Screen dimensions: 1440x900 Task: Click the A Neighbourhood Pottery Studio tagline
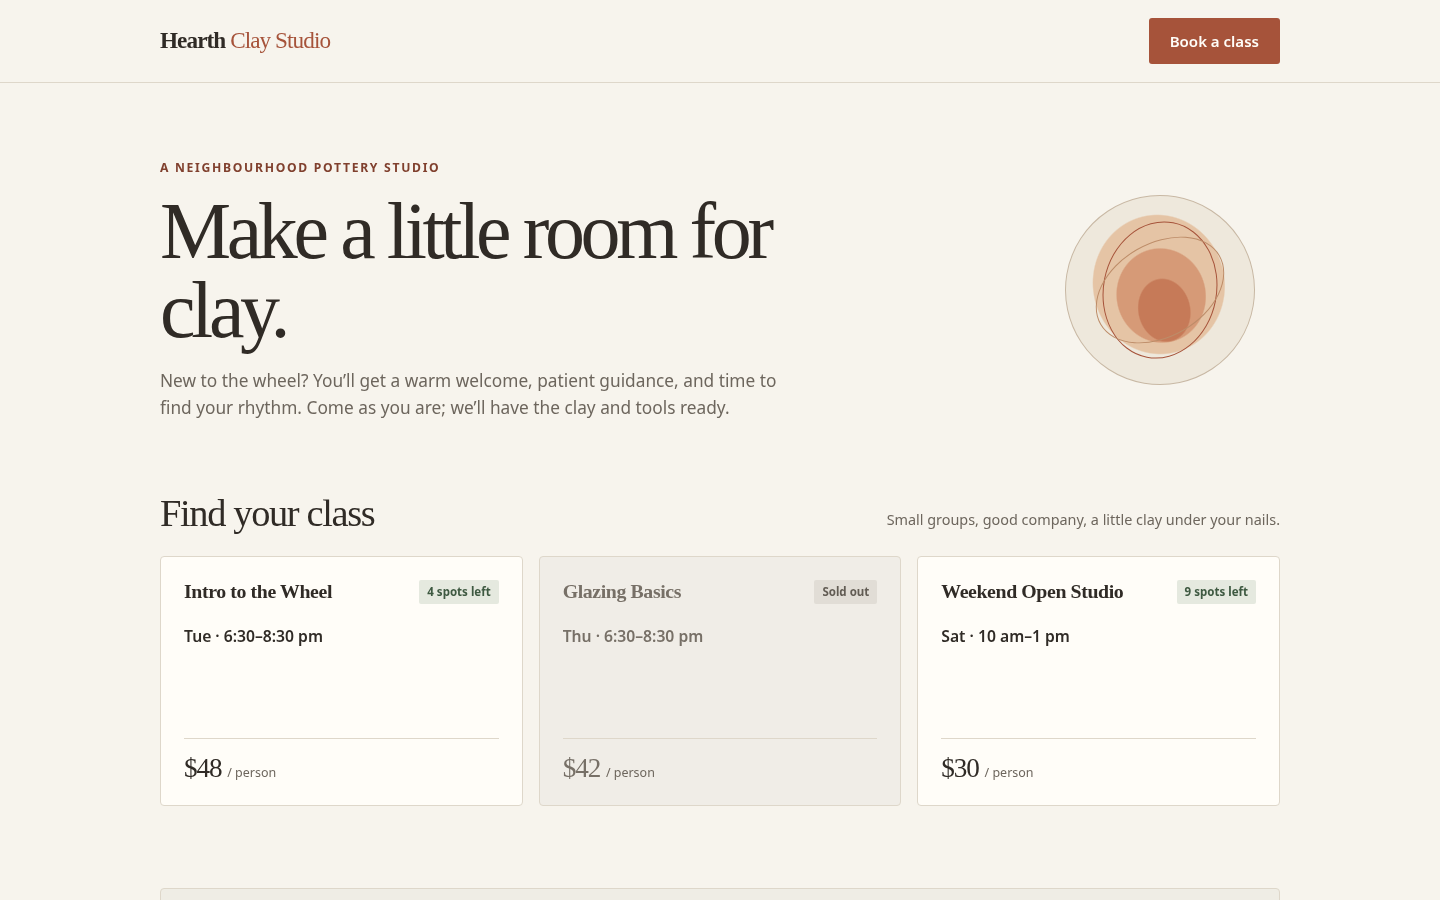300,168
